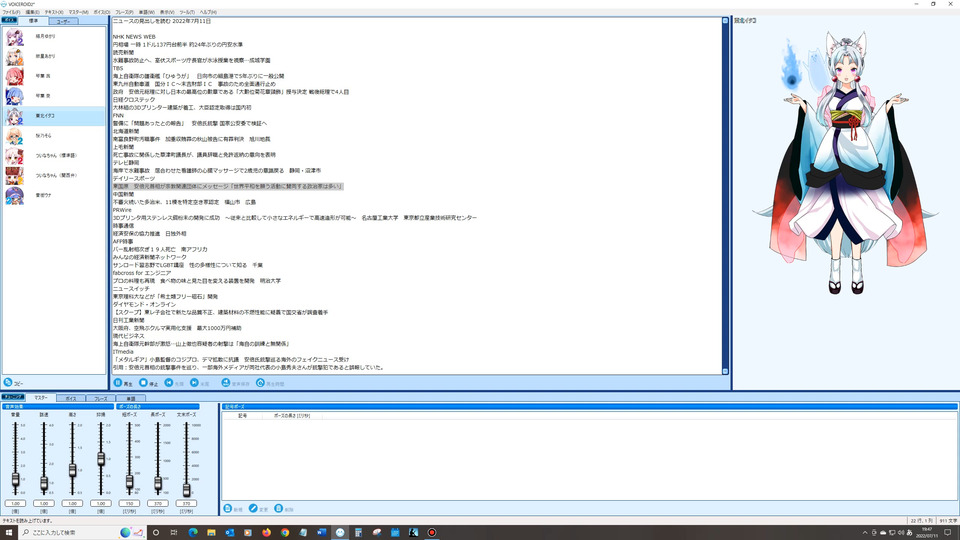Click the 話速 value field

[44, 503]
